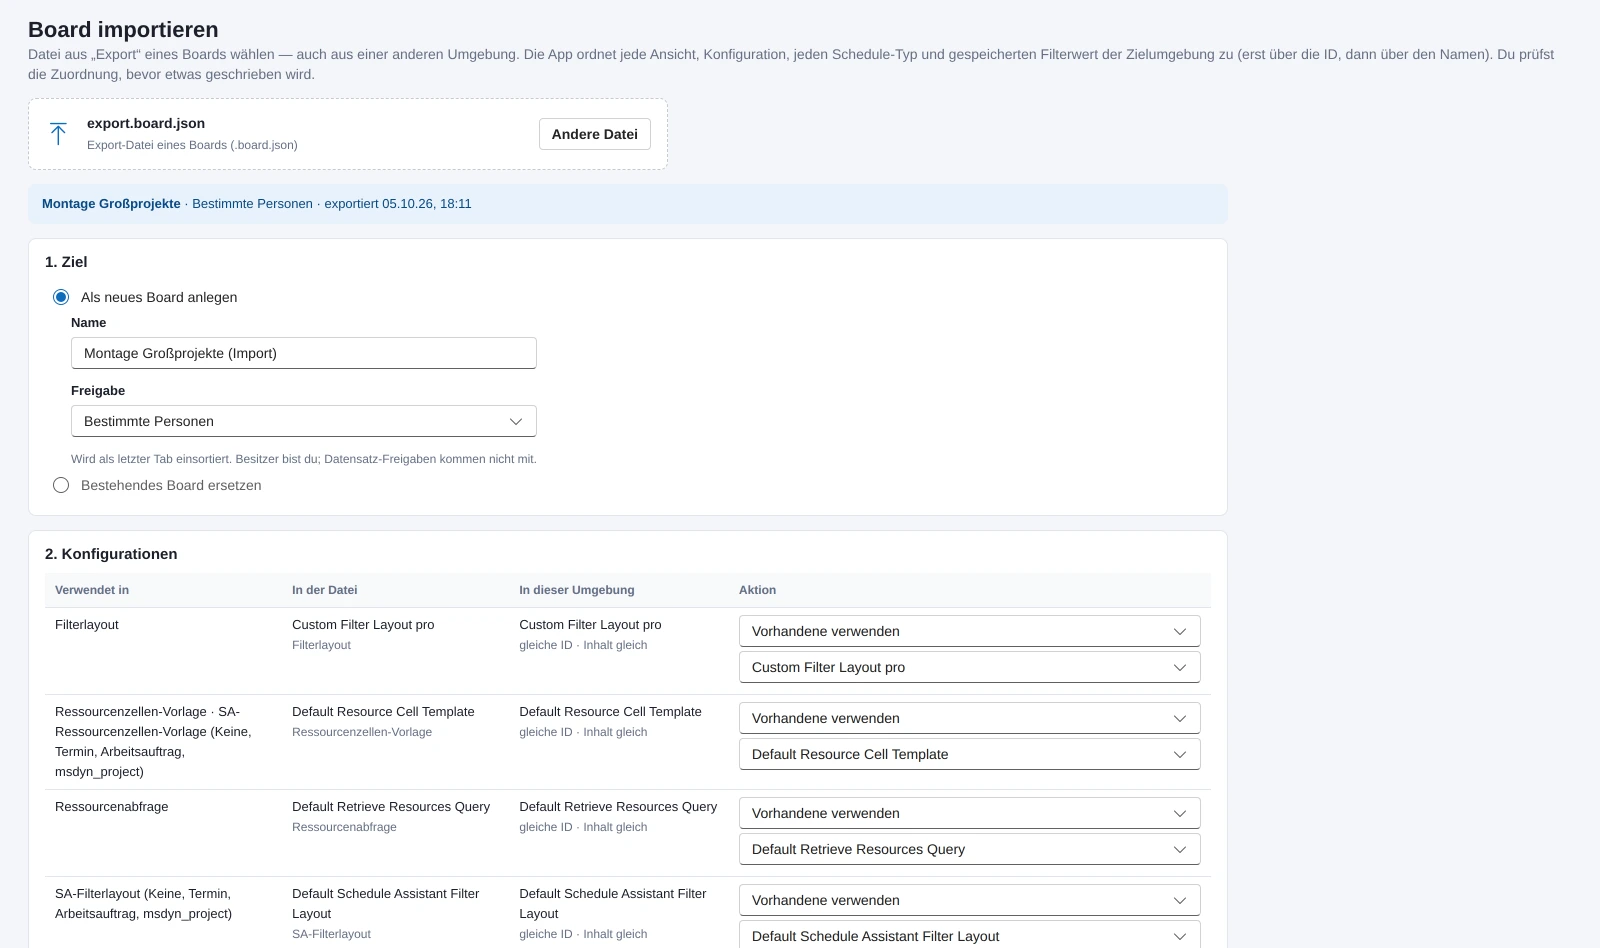This screenshot has width=1600, height=948.
Task: Click the Ressourcenabfrage cell in first column
Action: [x=111, y=807]
